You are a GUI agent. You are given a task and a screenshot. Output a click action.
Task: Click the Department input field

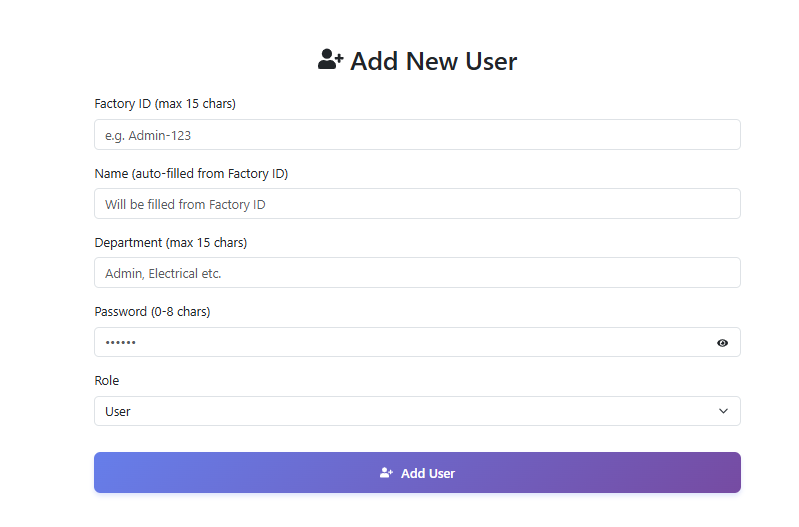[417, 273]
